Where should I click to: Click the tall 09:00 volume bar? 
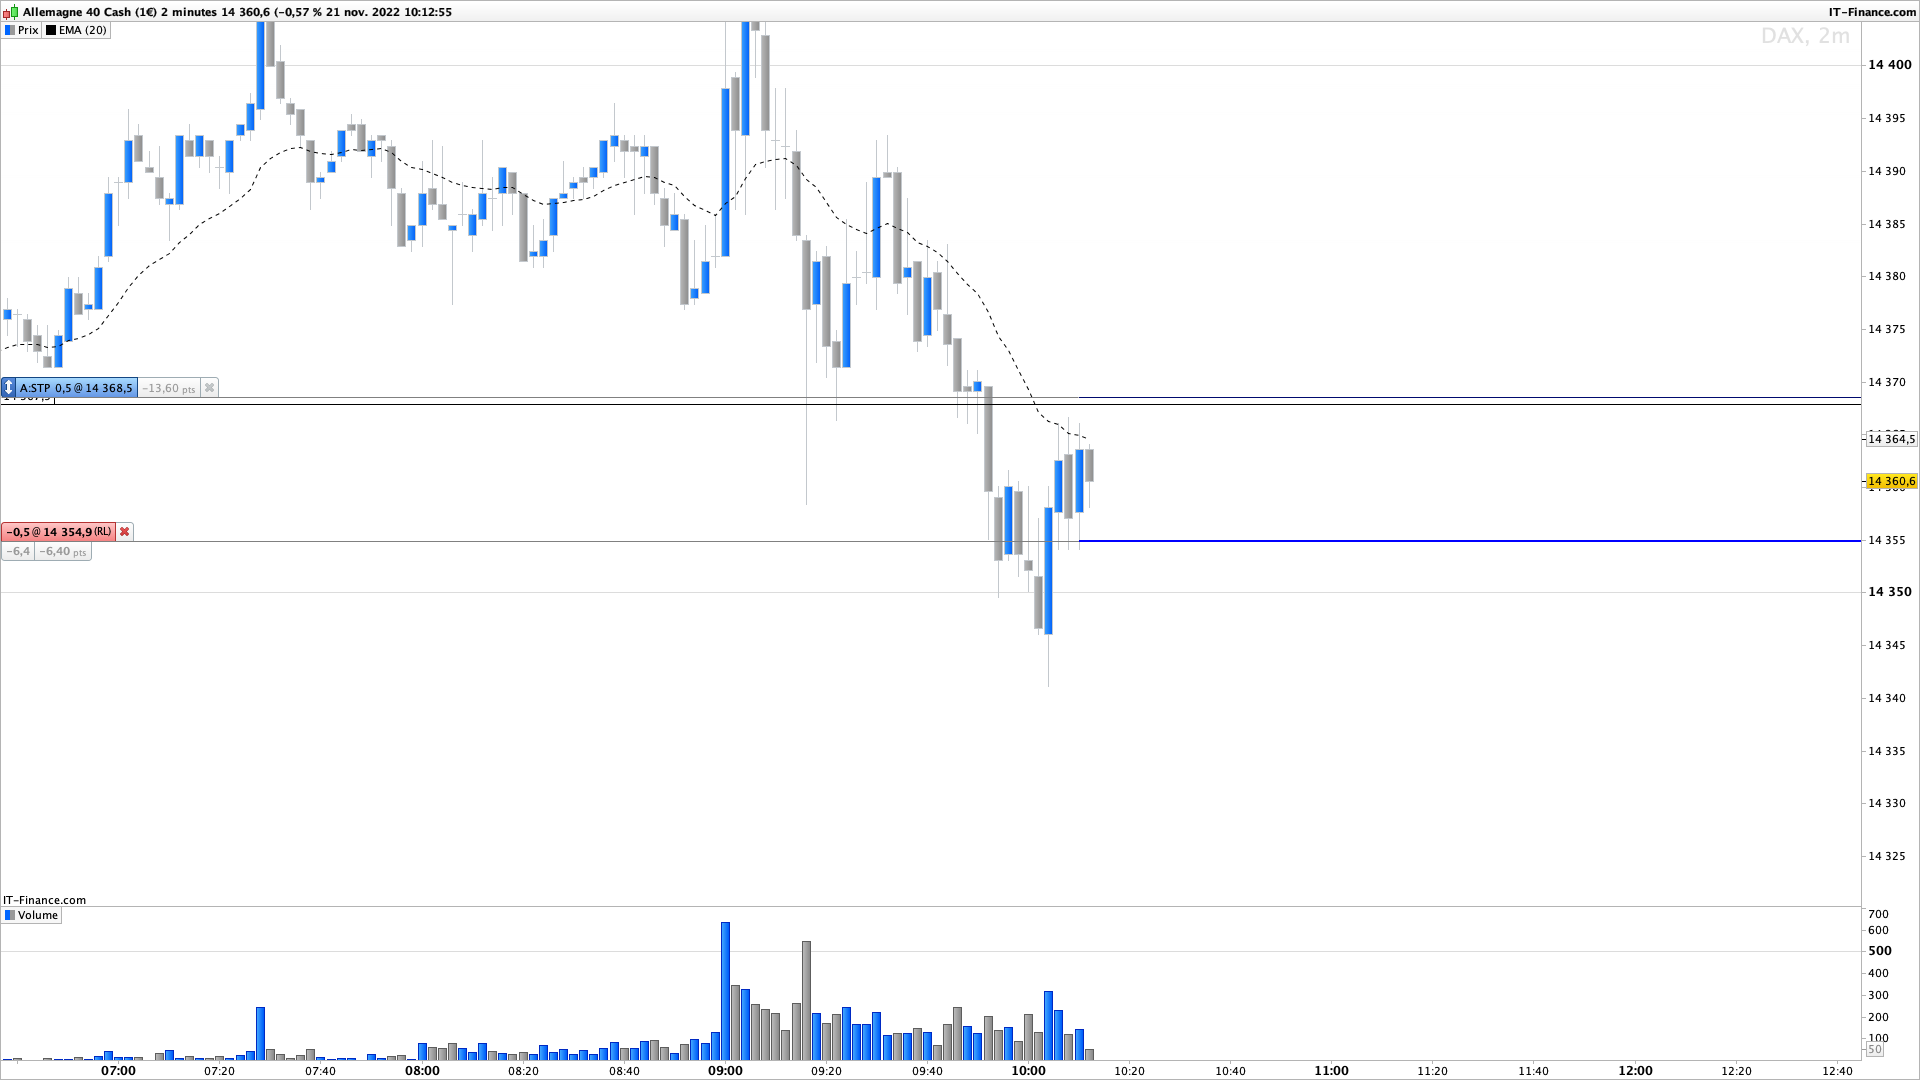tap(725, 990)
